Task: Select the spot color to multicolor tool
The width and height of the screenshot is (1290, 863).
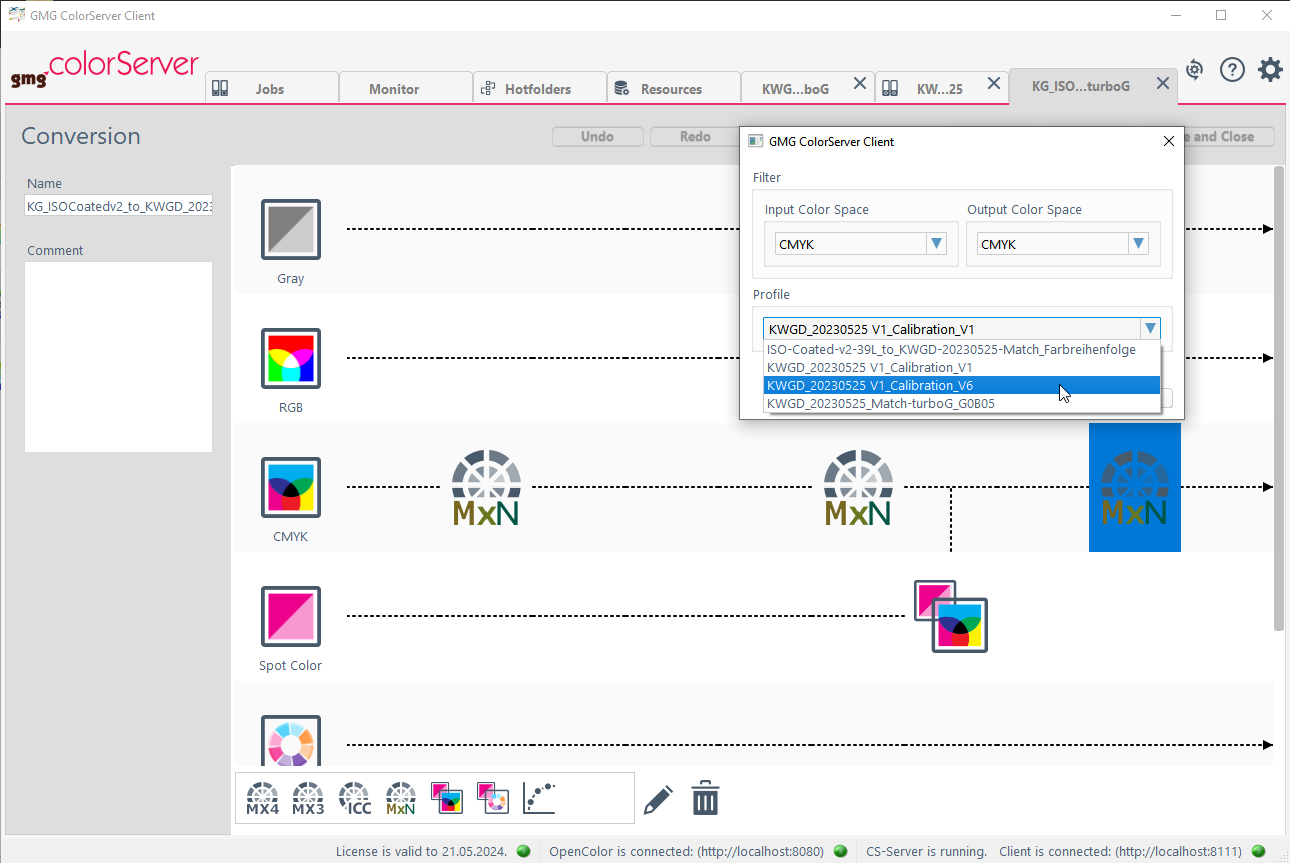Action: point(494,798)
